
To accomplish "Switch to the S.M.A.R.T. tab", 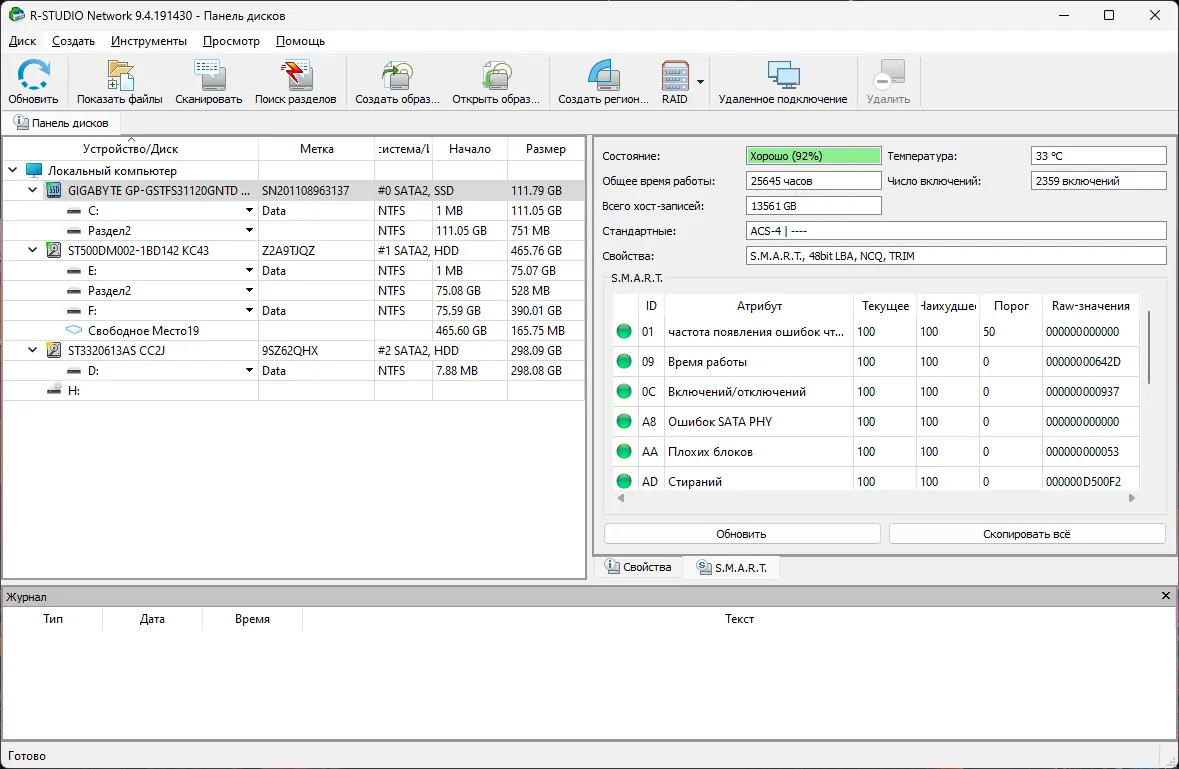I will (731, 568).
